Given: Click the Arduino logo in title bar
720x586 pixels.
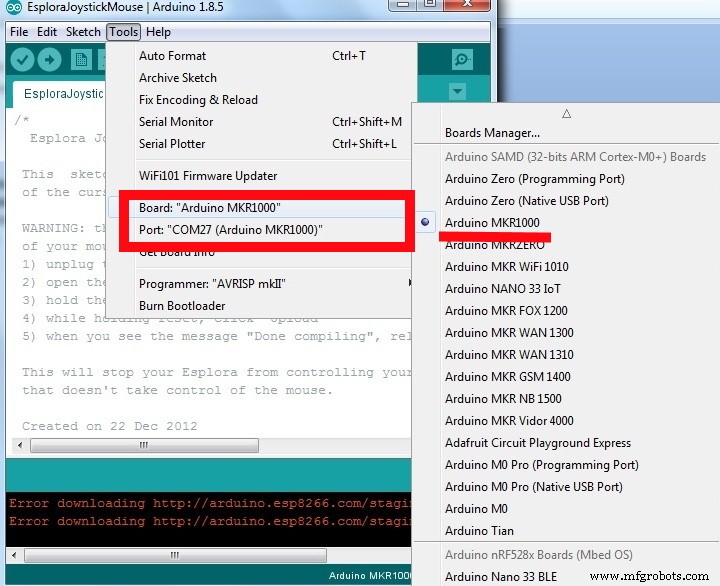Looking at the screenshot, I should coord(11,9).
